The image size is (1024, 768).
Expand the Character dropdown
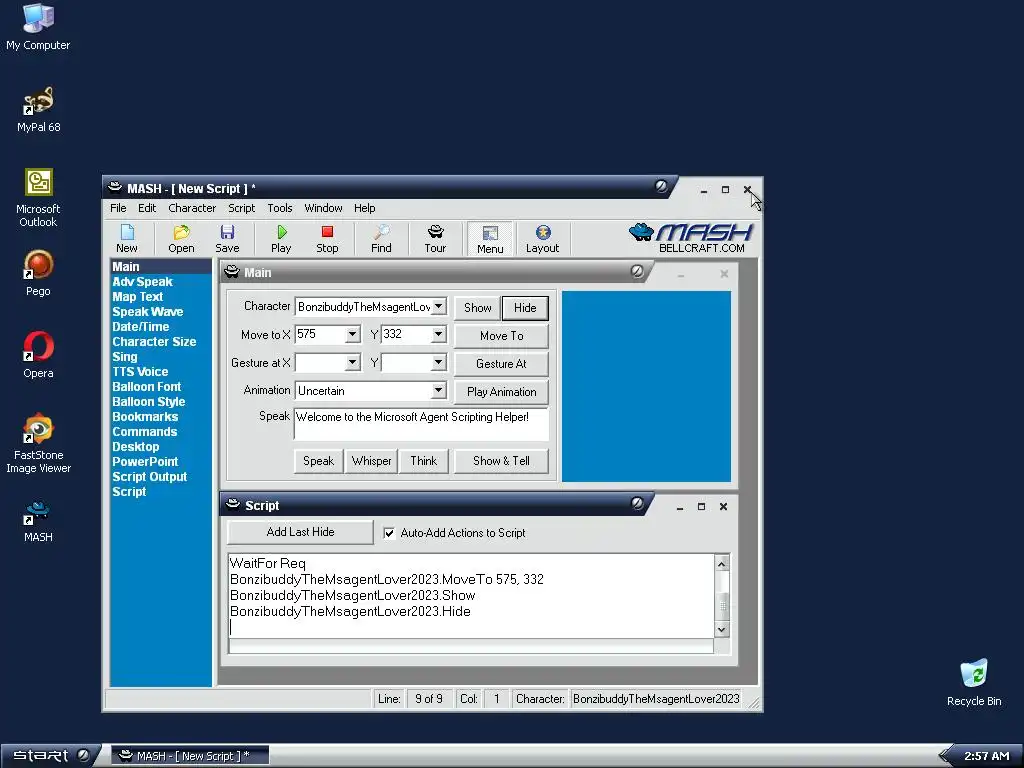click(439, 306)
